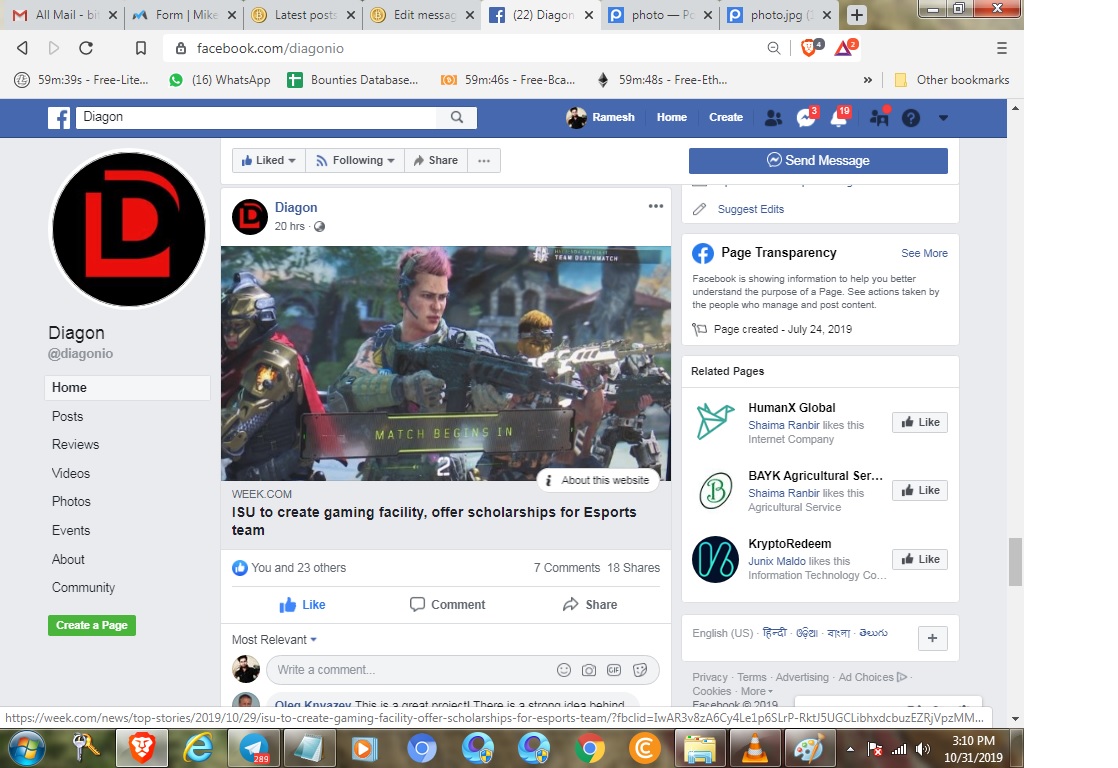Open Brave Rewards triangle icon
1118x768 pixels.
(844, 48)
